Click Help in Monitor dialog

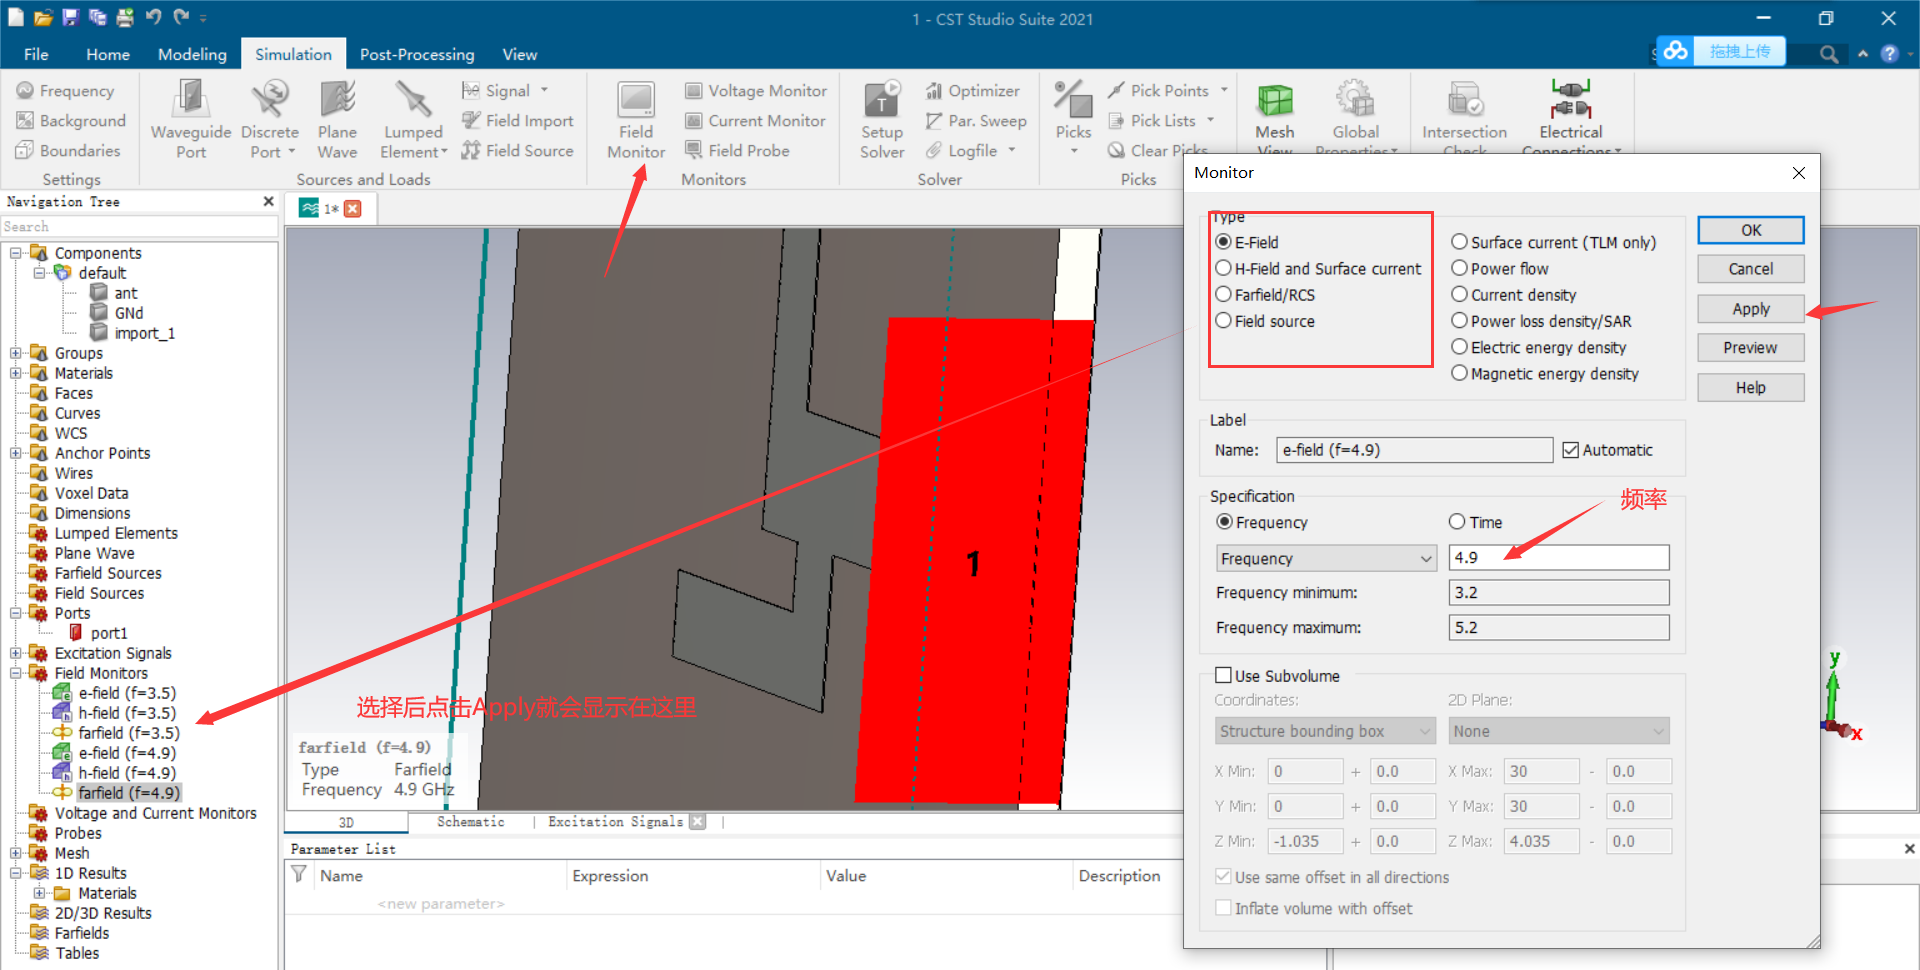pos(1751,388)
